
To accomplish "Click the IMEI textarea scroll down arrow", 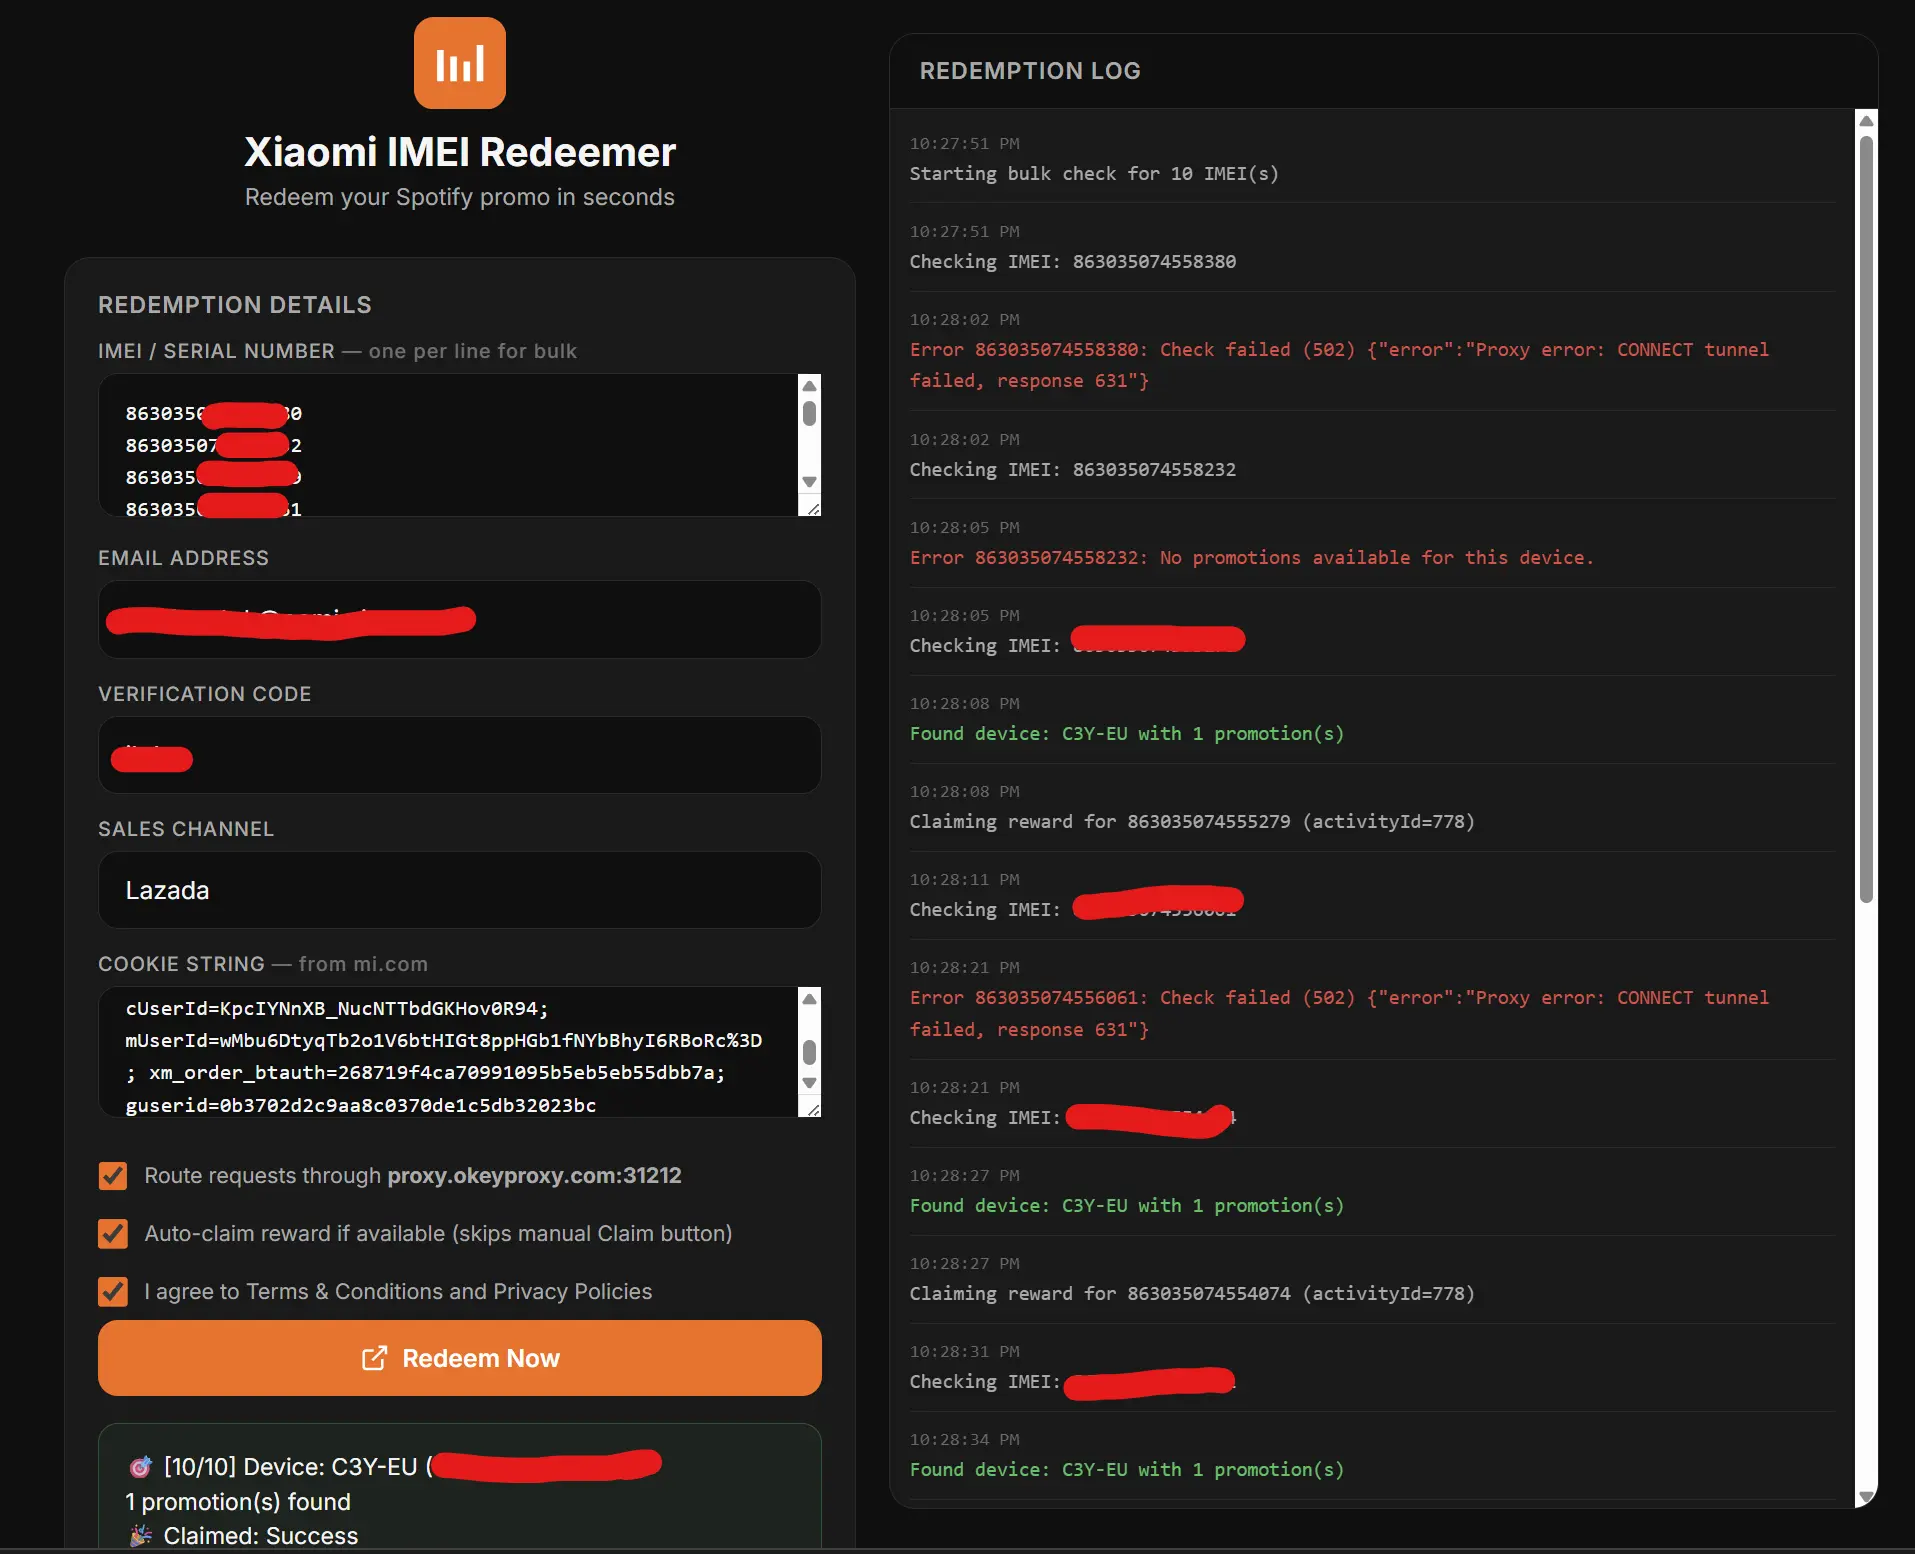I will (x=810, y=482).
